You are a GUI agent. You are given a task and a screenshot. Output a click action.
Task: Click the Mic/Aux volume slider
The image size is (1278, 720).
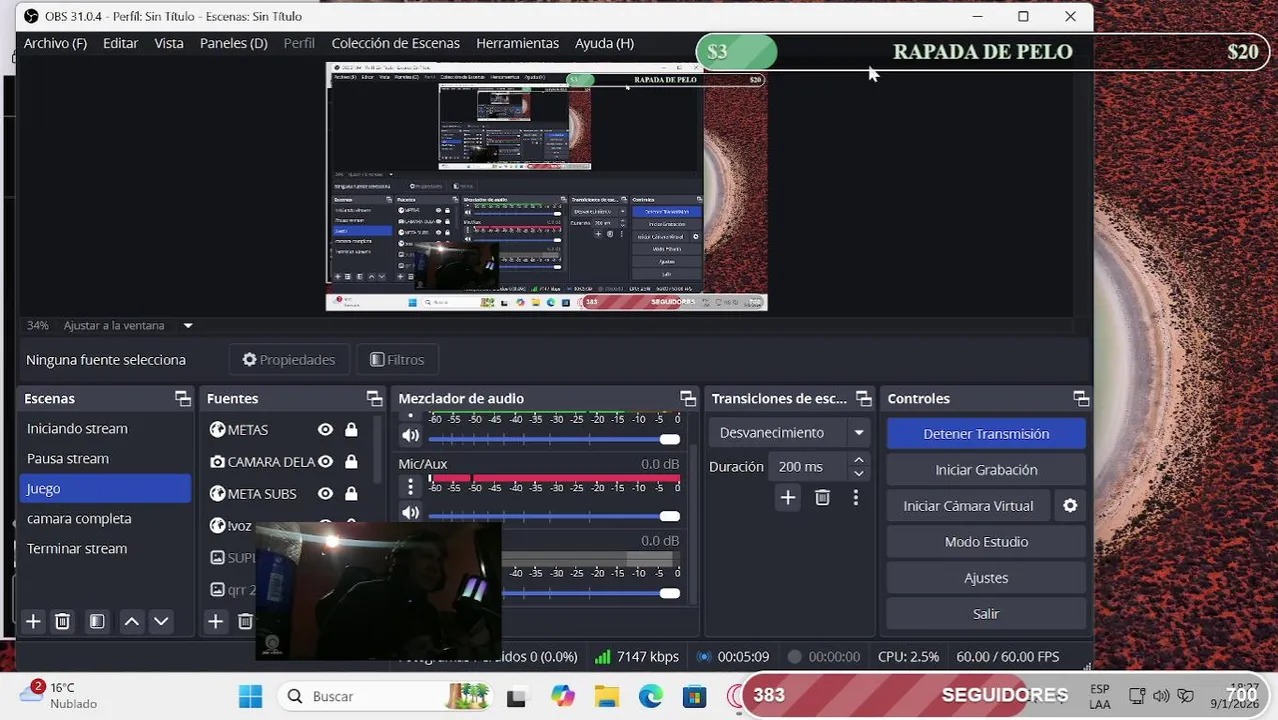[555, 516]
